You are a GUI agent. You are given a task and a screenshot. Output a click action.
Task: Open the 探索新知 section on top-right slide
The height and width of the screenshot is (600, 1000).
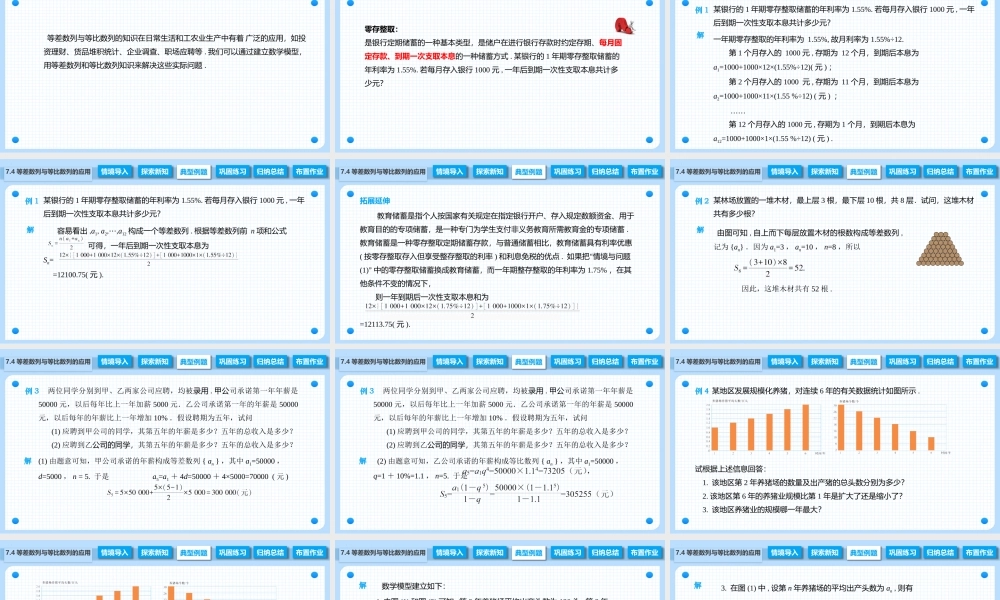[826, 171]
